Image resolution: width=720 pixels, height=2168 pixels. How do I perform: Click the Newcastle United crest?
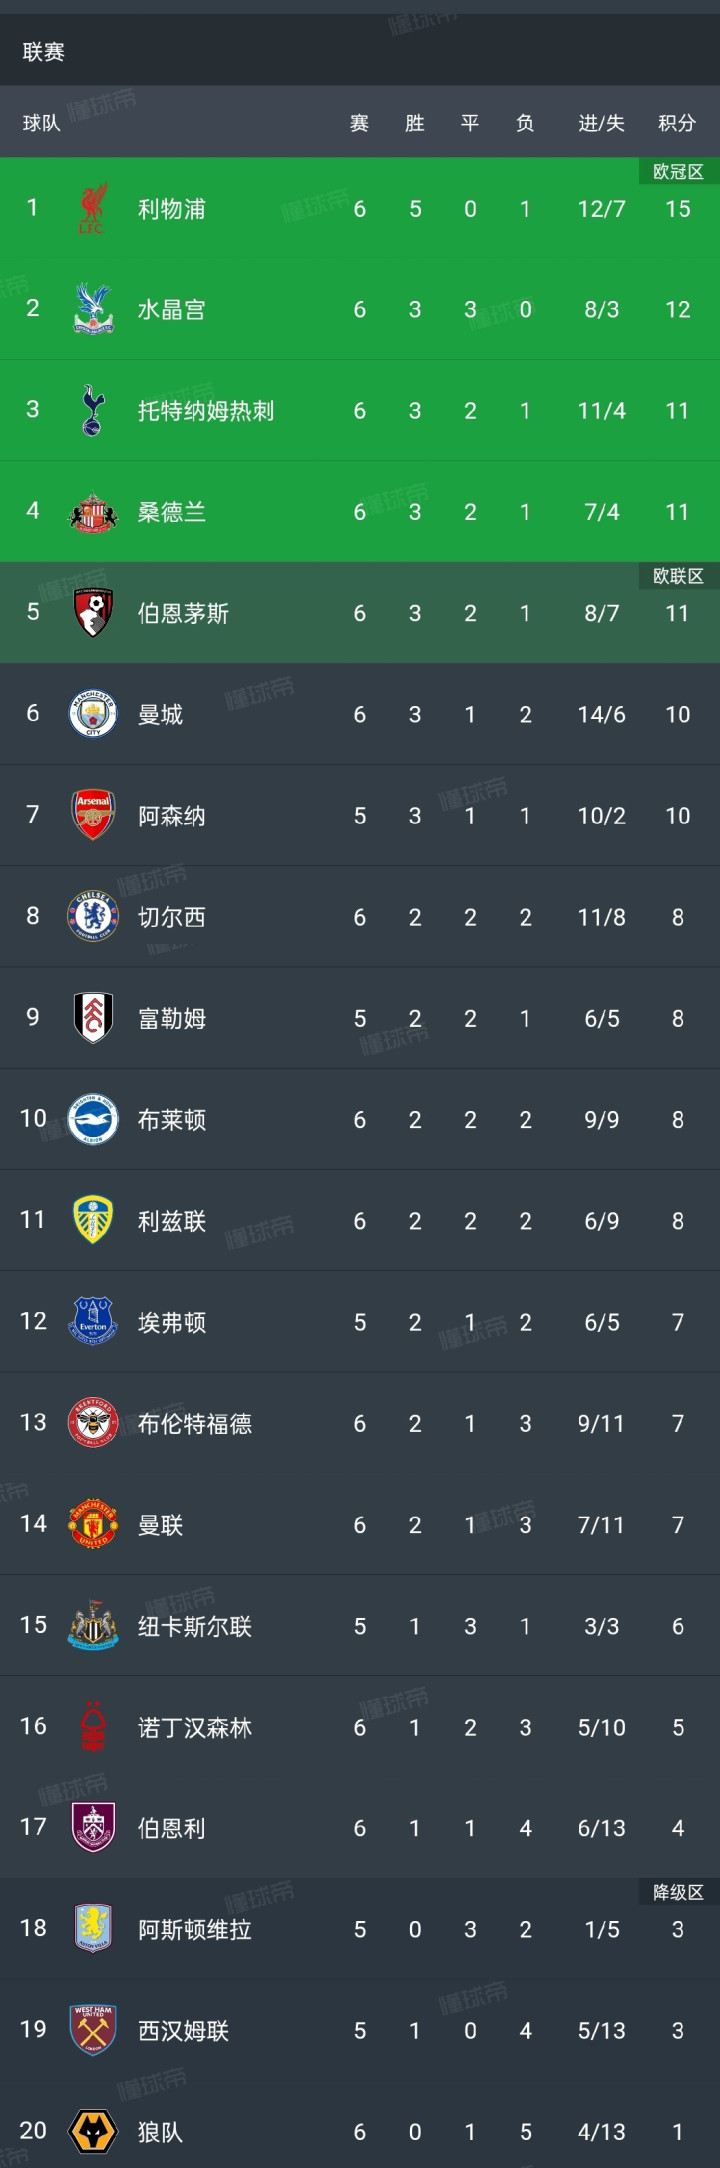tap(92, 1625)
